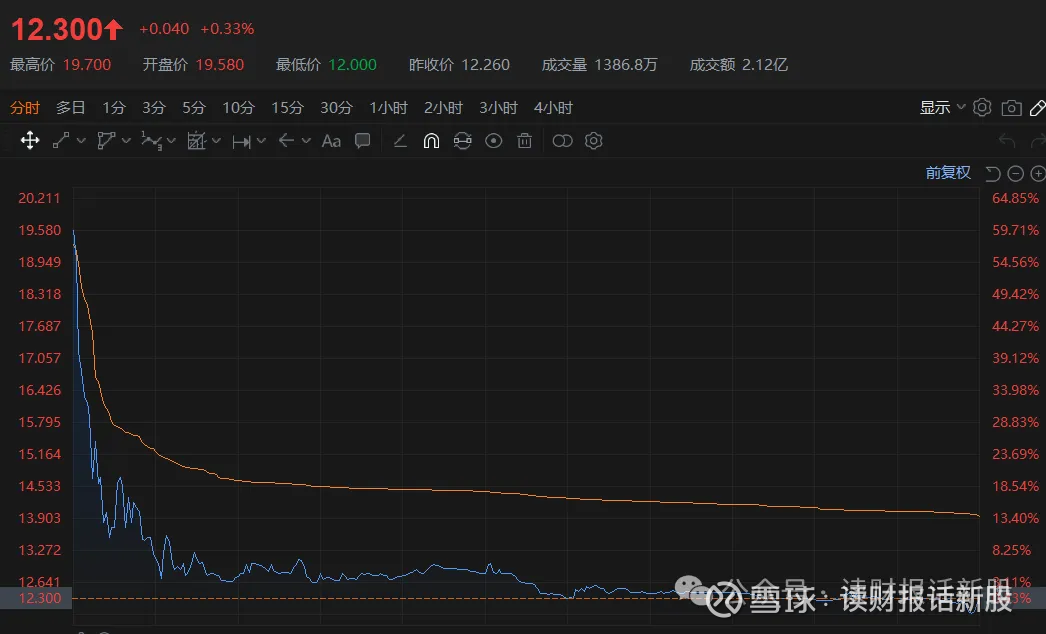
Task: Select the left arrow marker tool
Action: coord(286,141)
